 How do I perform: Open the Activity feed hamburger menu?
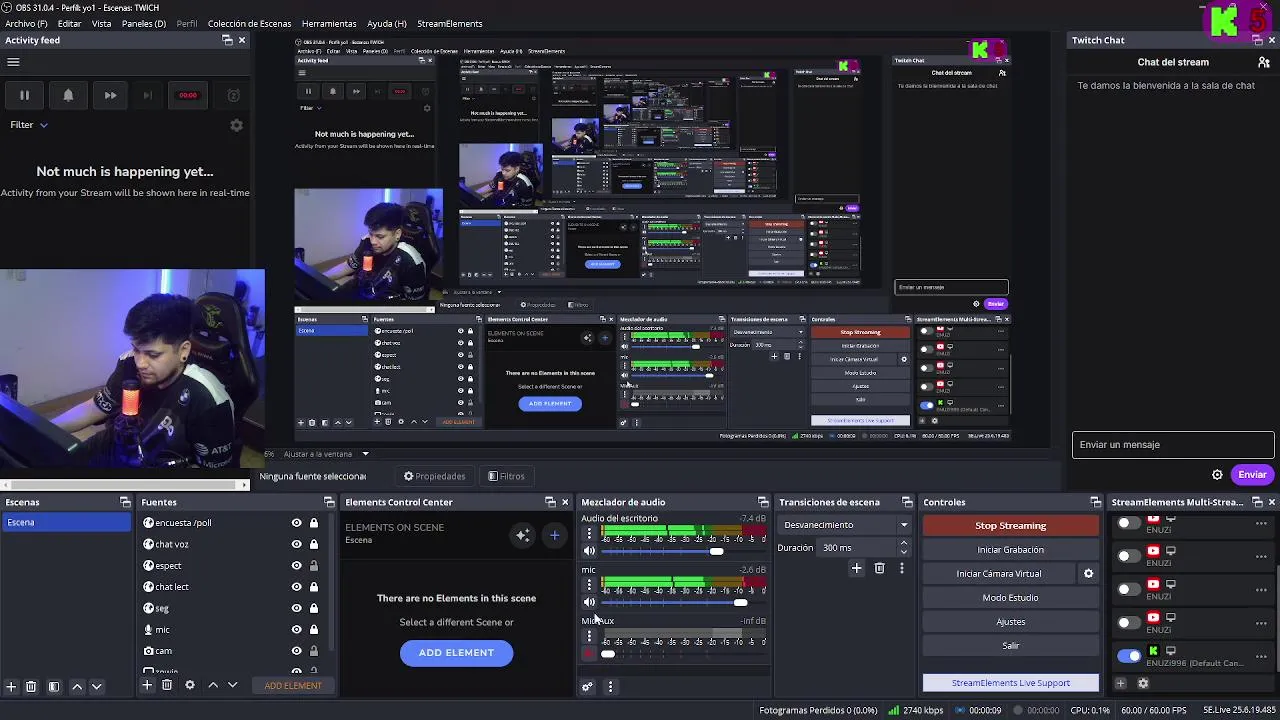point(13,62)
